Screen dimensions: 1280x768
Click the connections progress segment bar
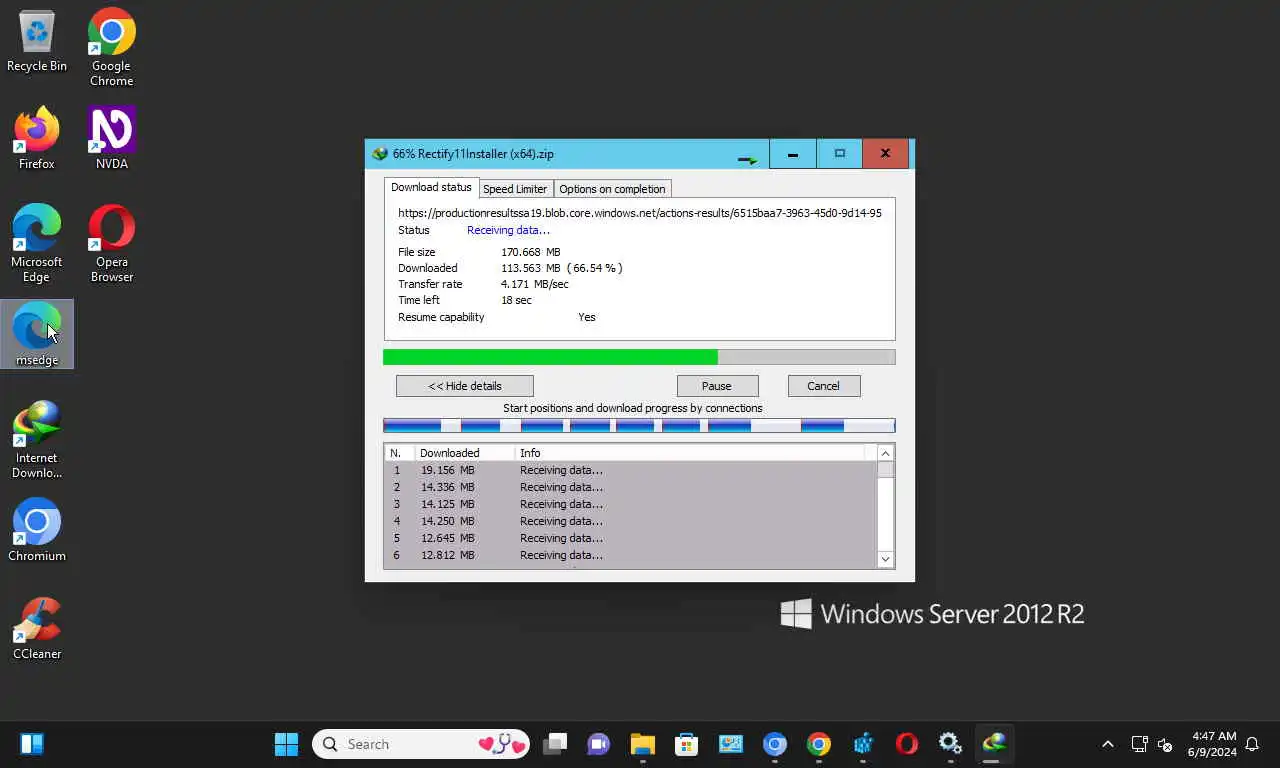[x=639, y=426]
